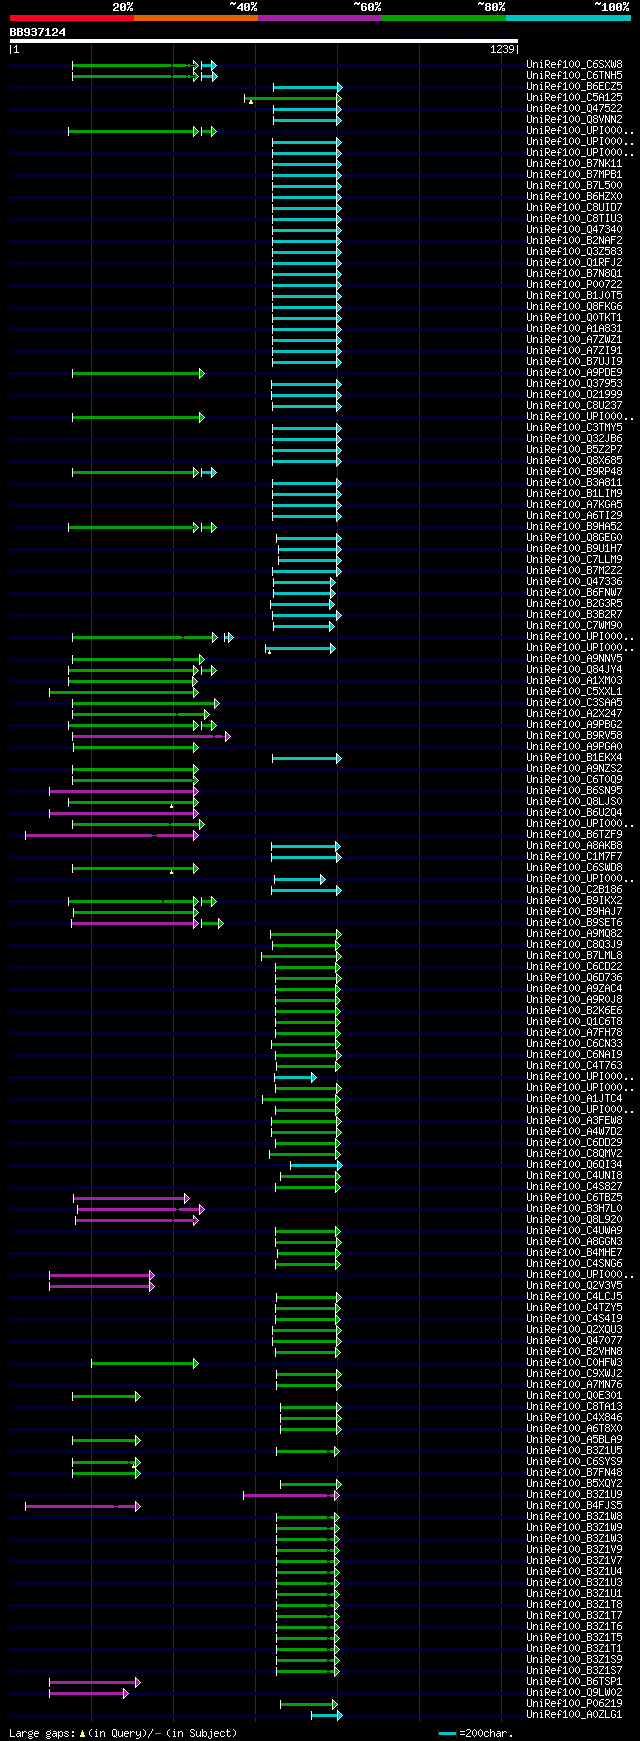Open the UniRef100_C3TMY5 entry
This screenshot has width=640, height=1741.
(x=574, y=428)
